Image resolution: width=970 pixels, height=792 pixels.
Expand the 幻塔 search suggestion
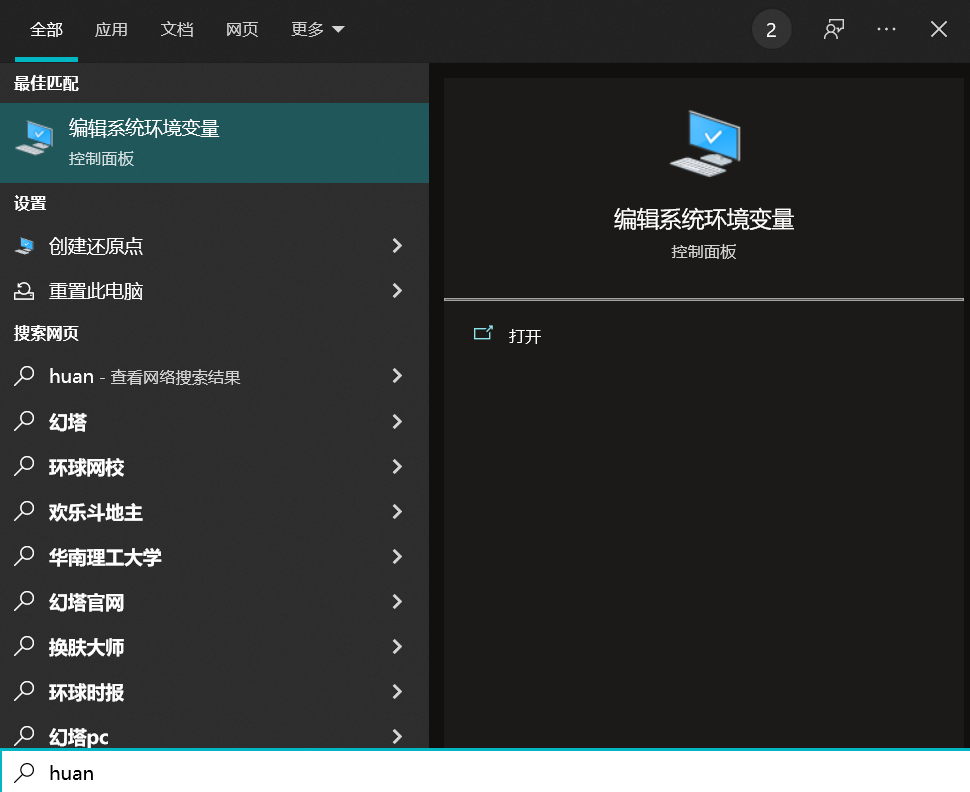tap(397, 421)
